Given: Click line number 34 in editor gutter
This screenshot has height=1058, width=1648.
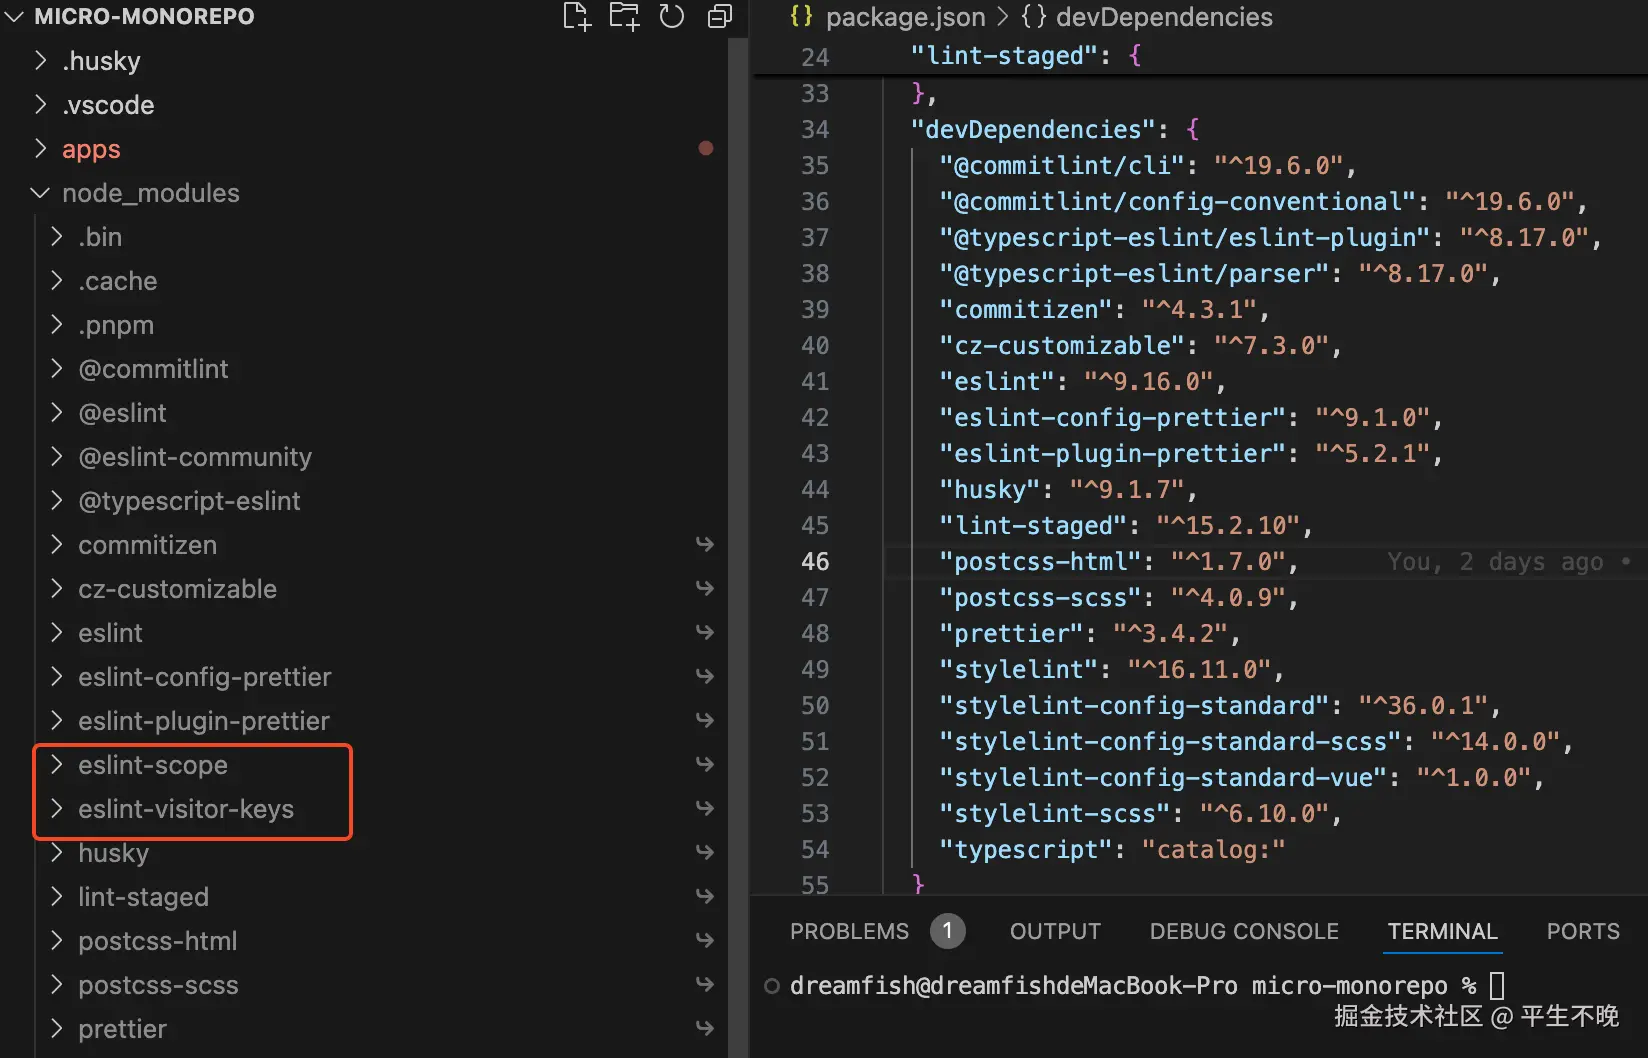Looking at the screenshot, I should (x=815, y=129).
